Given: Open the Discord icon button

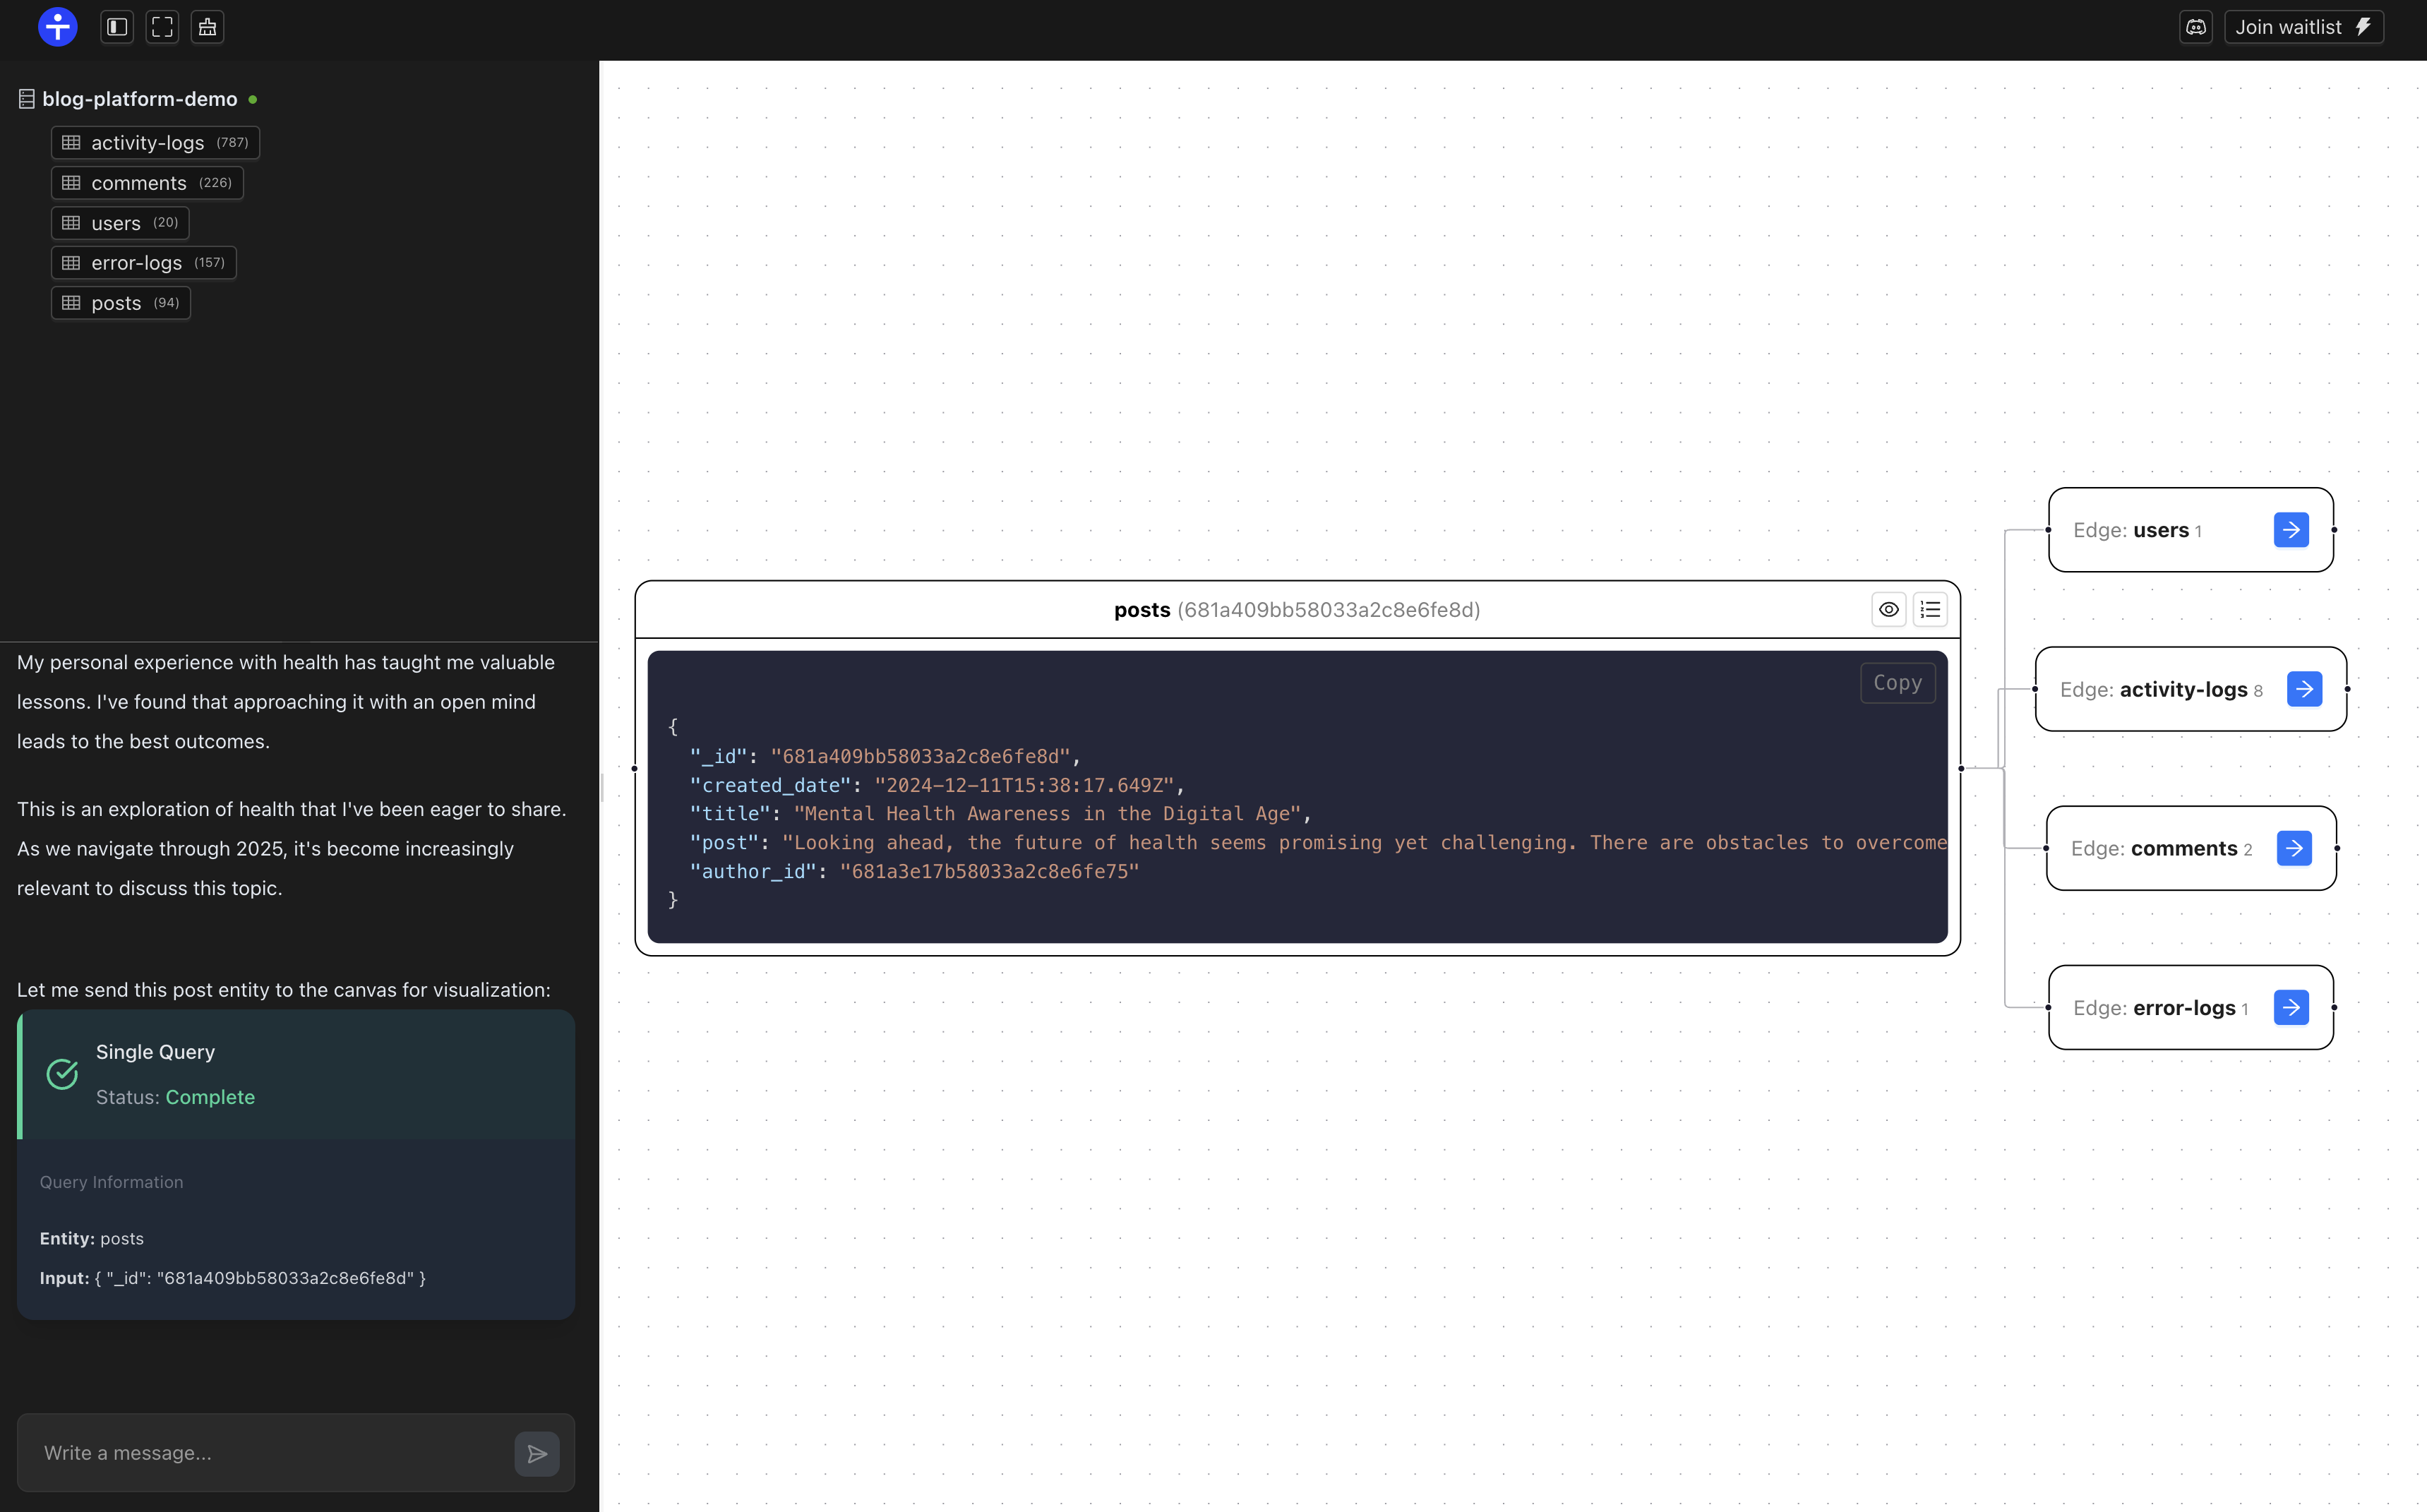Looking at the screenshot, I should (x=2195, y=27).
